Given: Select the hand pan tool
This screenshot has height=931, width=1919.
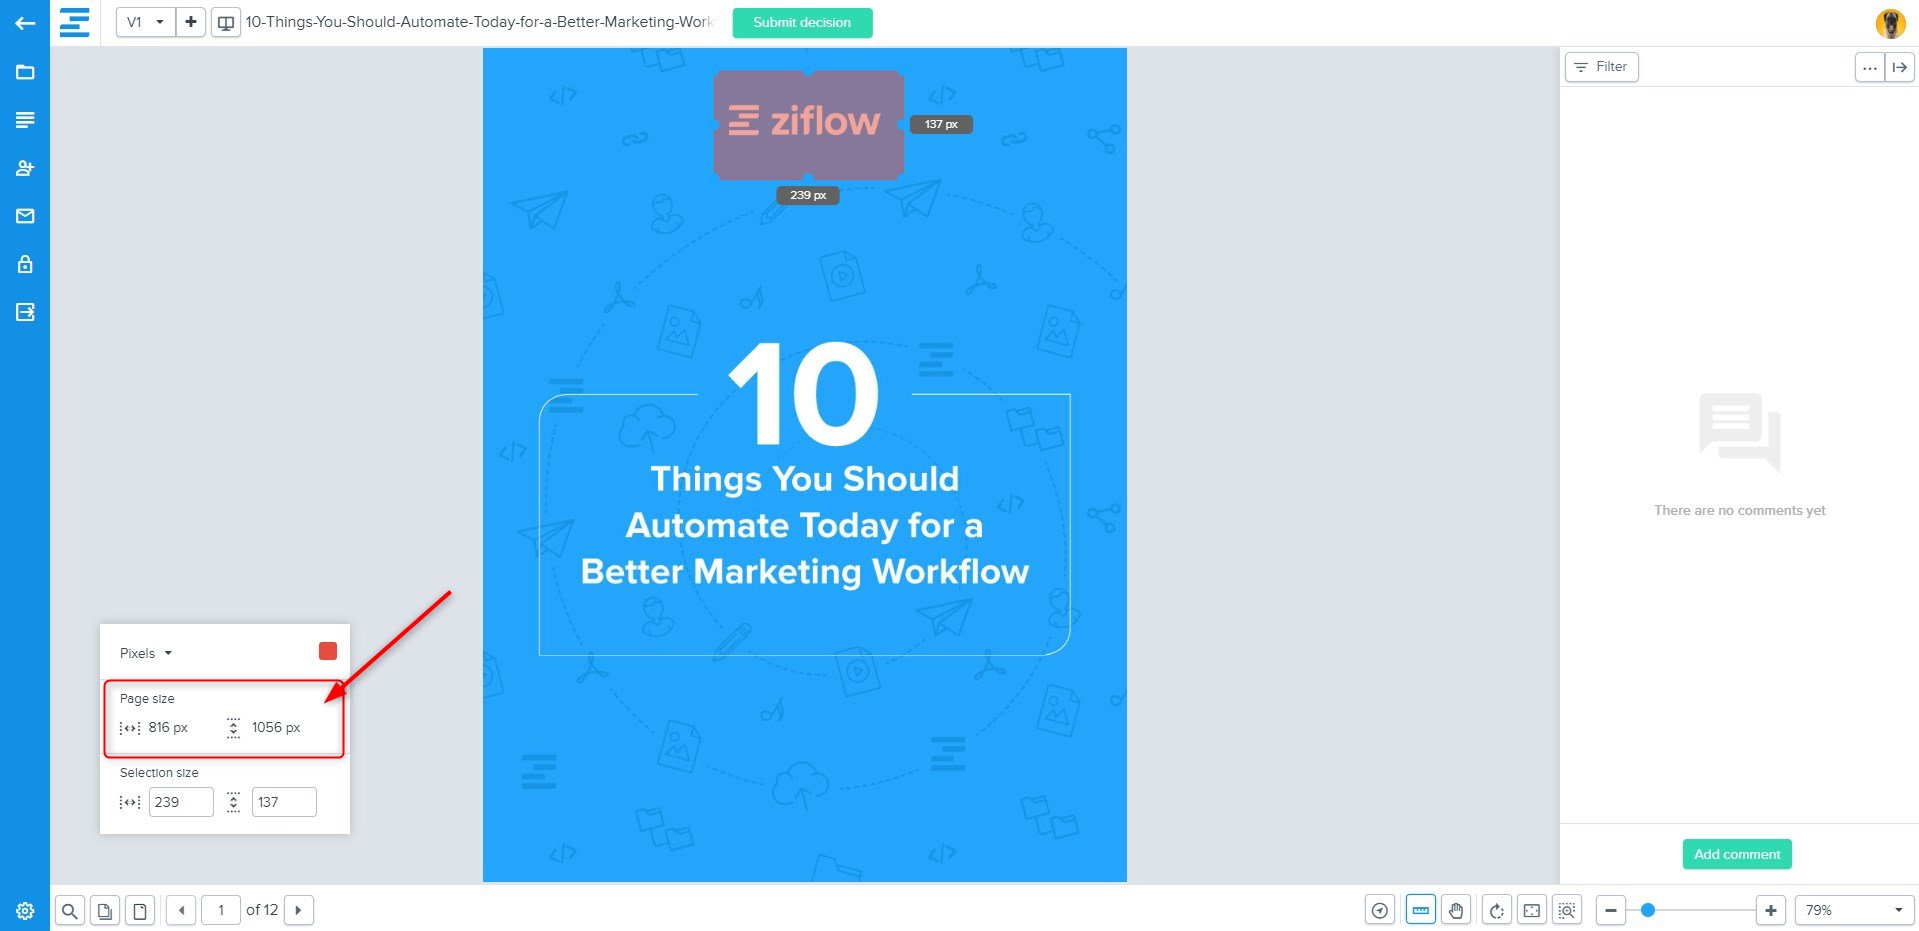Looking at the screenshot, I should 1456,910.
